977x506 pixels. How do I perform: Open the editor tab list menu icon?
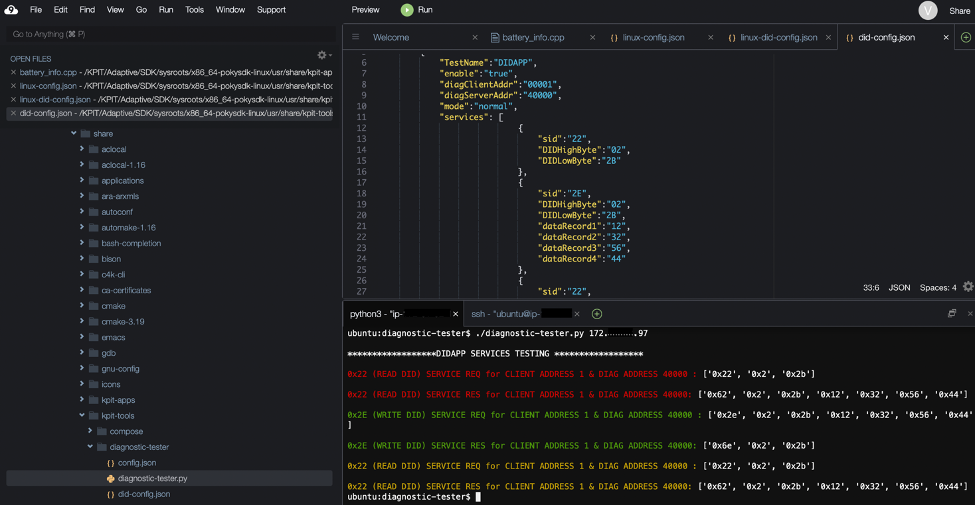355,37
